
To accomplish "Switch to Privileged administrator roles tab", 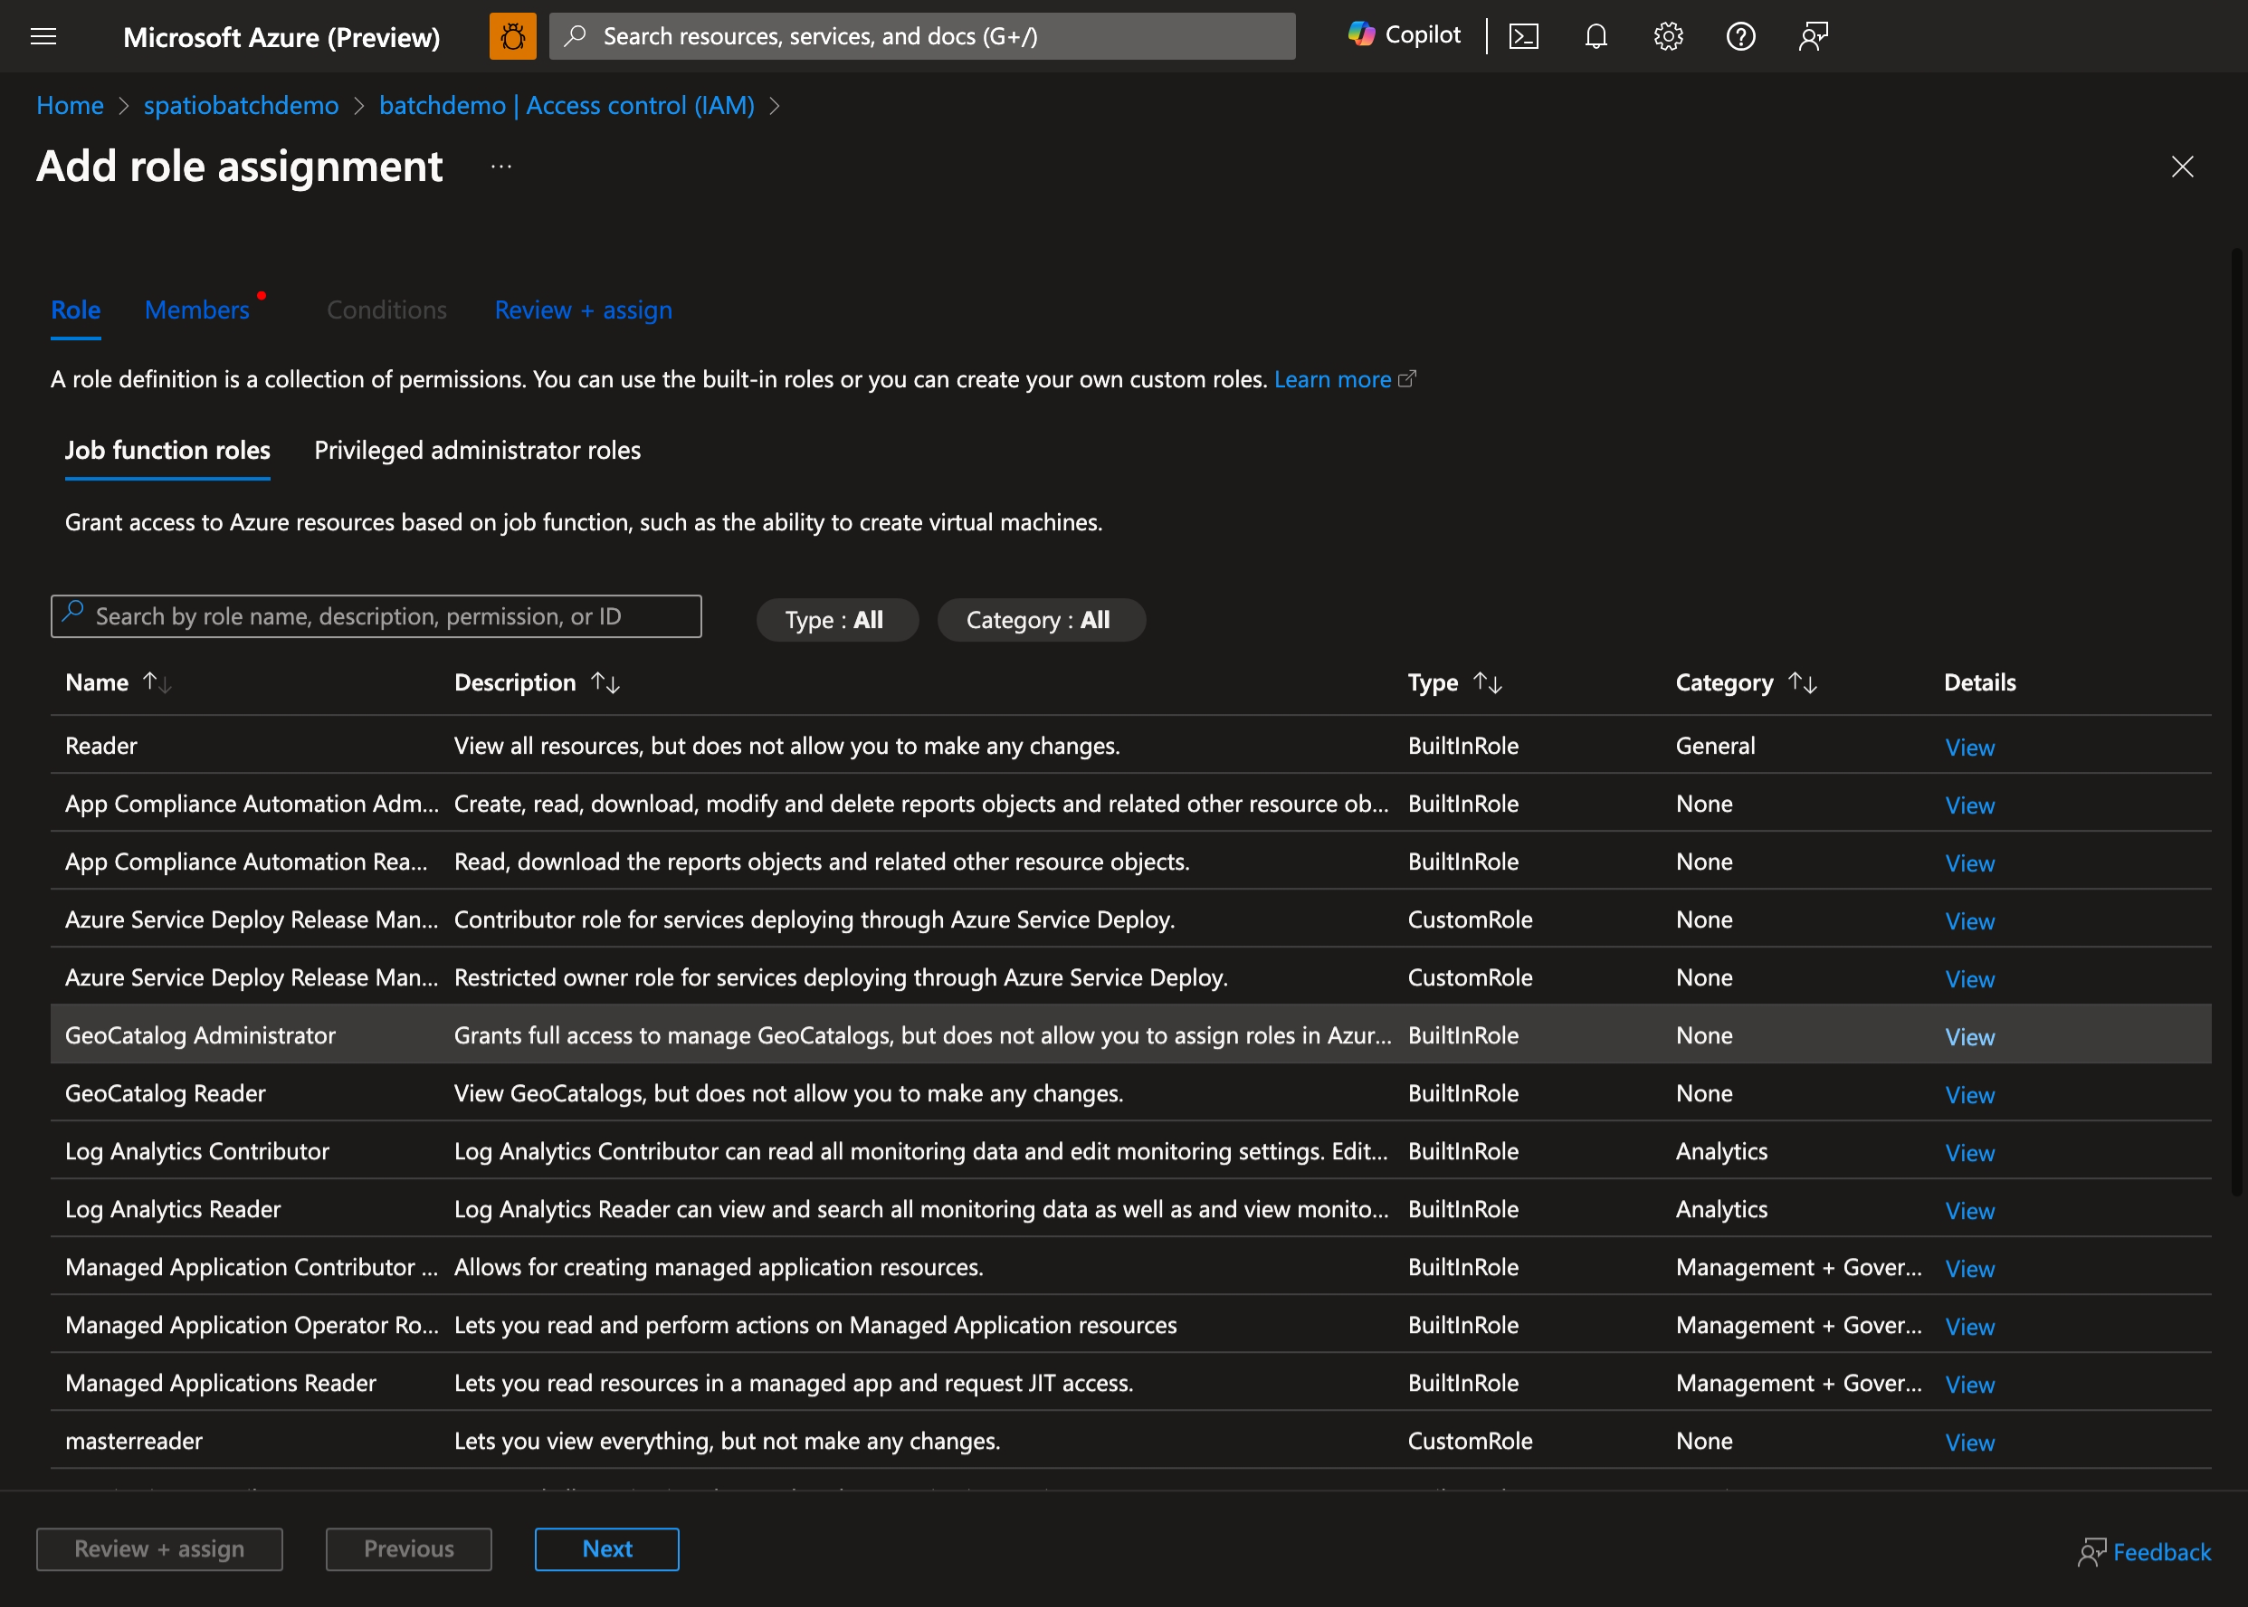I will tap(477, 451).
